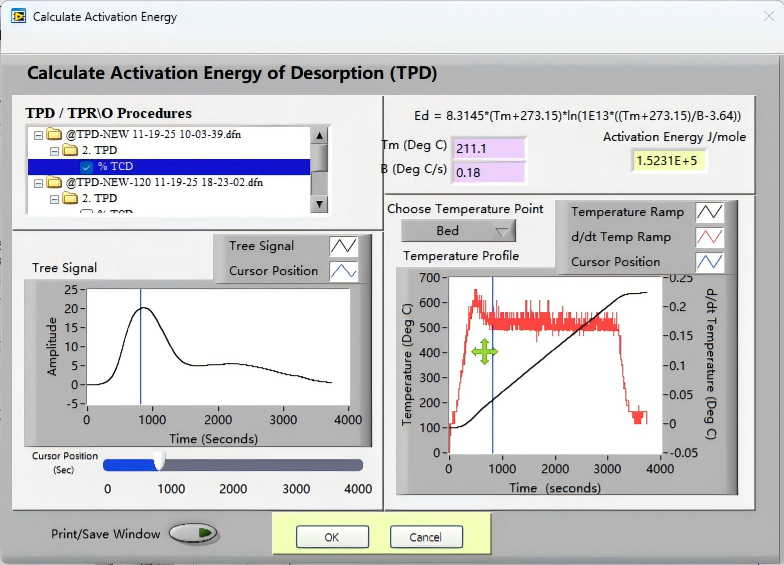Collapse the @TPD-NEW 11-19-25 10-03-39.dfn node
The image size is (784, 565).
pos(38,135)
